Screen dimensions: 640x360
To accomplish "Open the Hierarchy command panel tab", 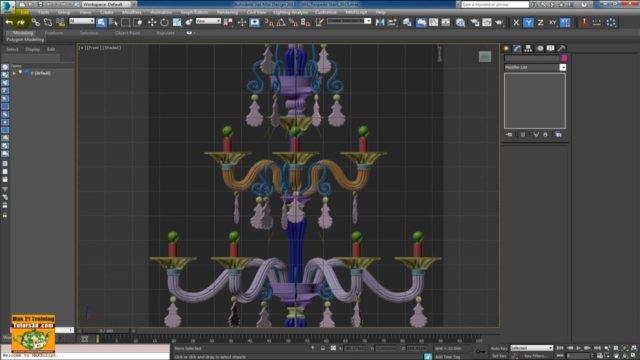I will 528,48.
